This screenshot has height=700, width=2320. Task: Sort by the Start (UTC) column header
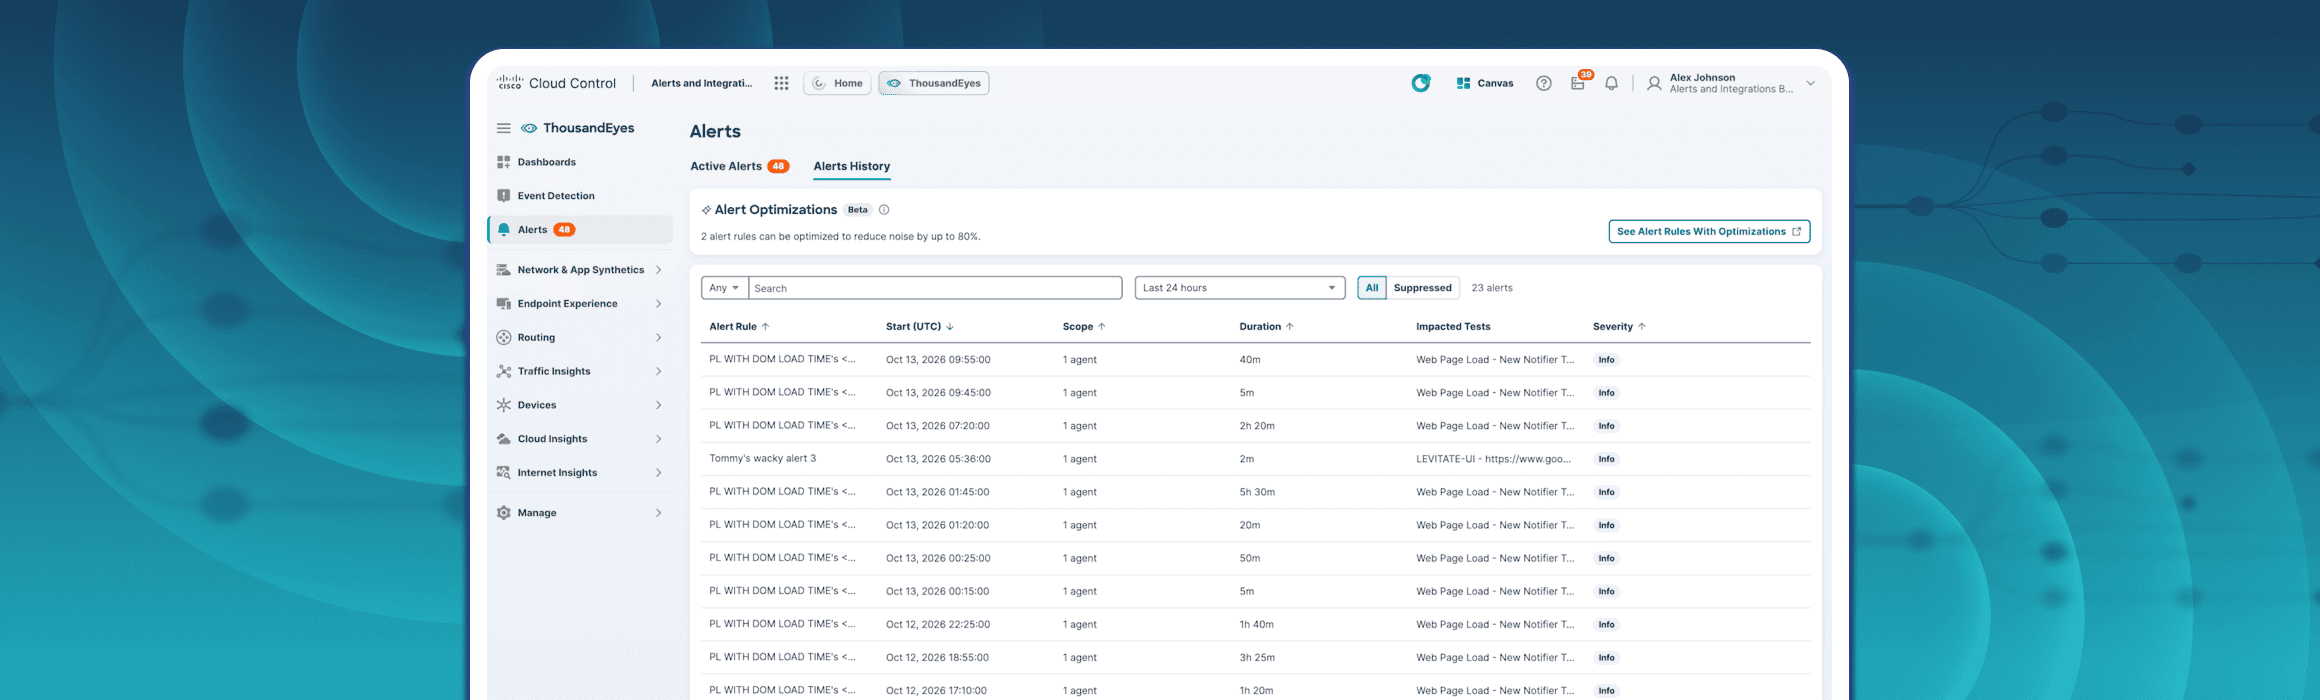(920, 327)
